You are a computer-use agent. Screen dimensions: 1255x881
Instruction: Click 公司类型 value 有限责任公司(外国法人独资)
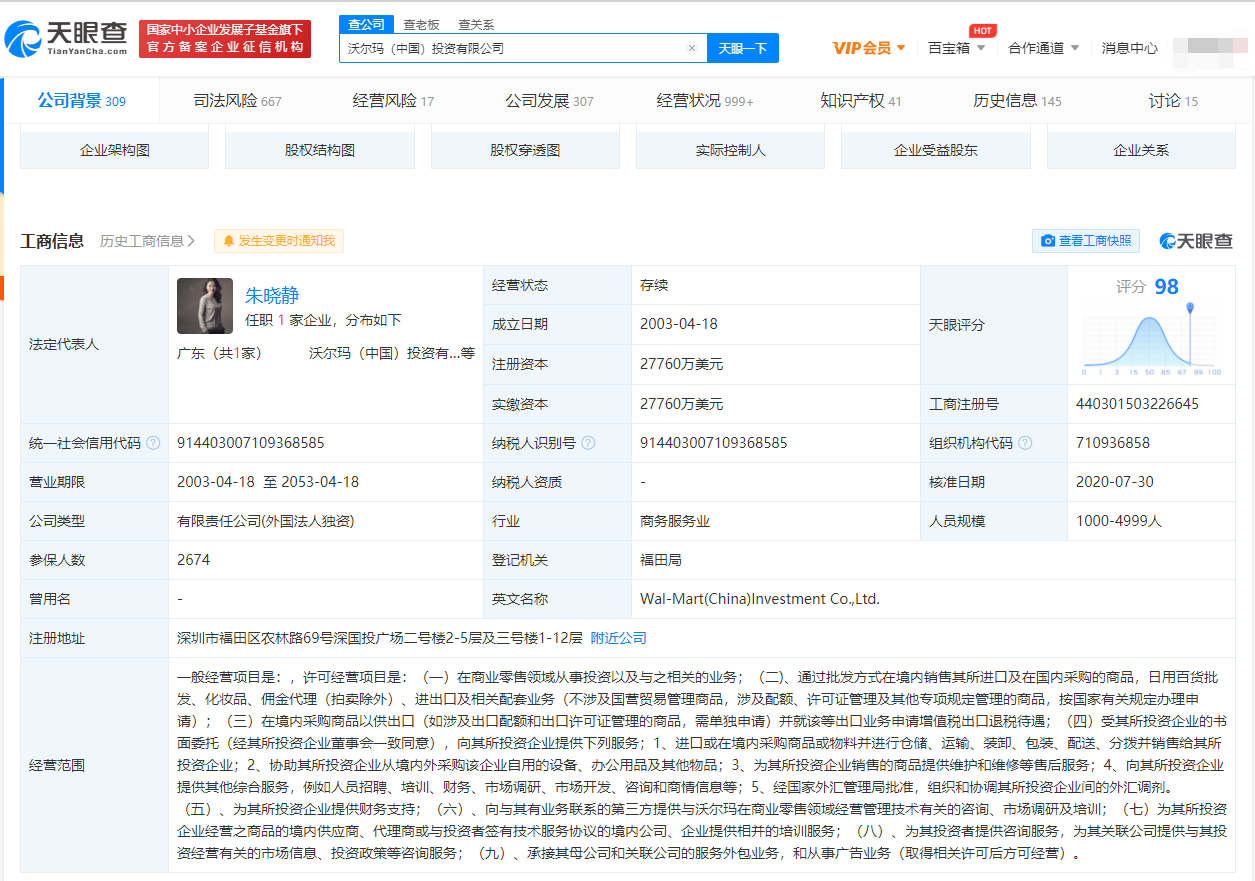click(266, 521)
